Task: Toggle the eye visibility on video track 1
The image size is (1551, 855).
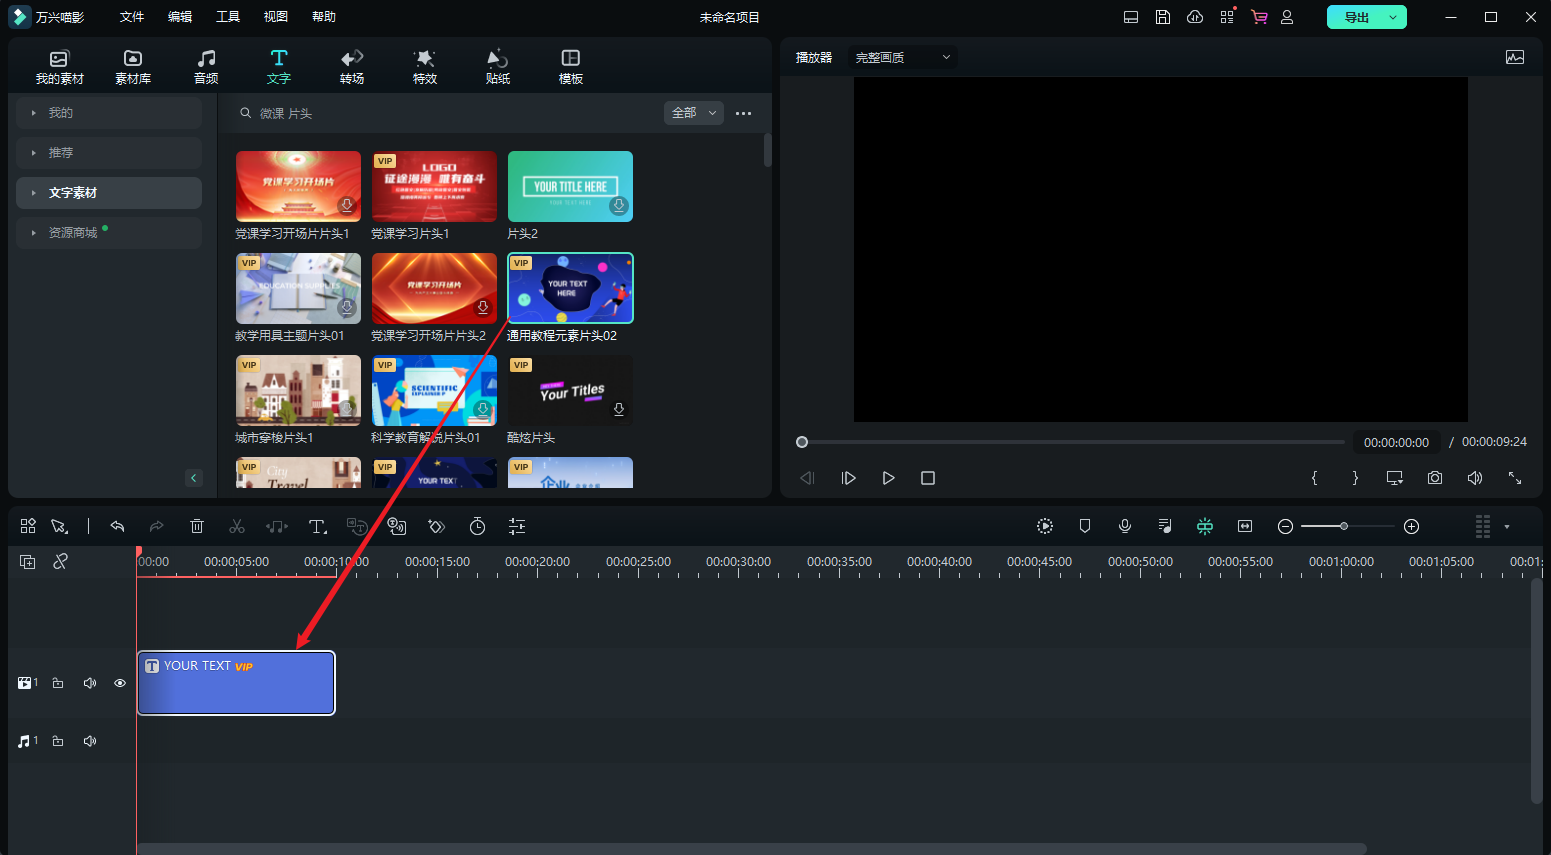Action: 120,683
